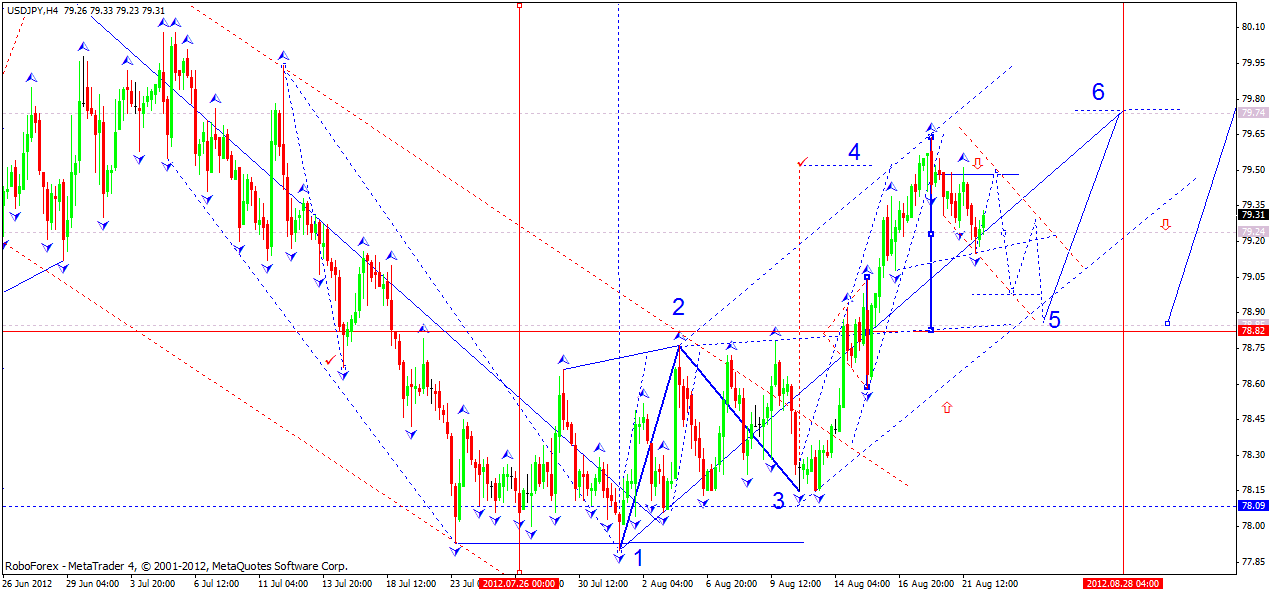Click the red check mark beside label 4
Image resolution: width=1274 pixels, height=591 pixels.
[802, 160]
